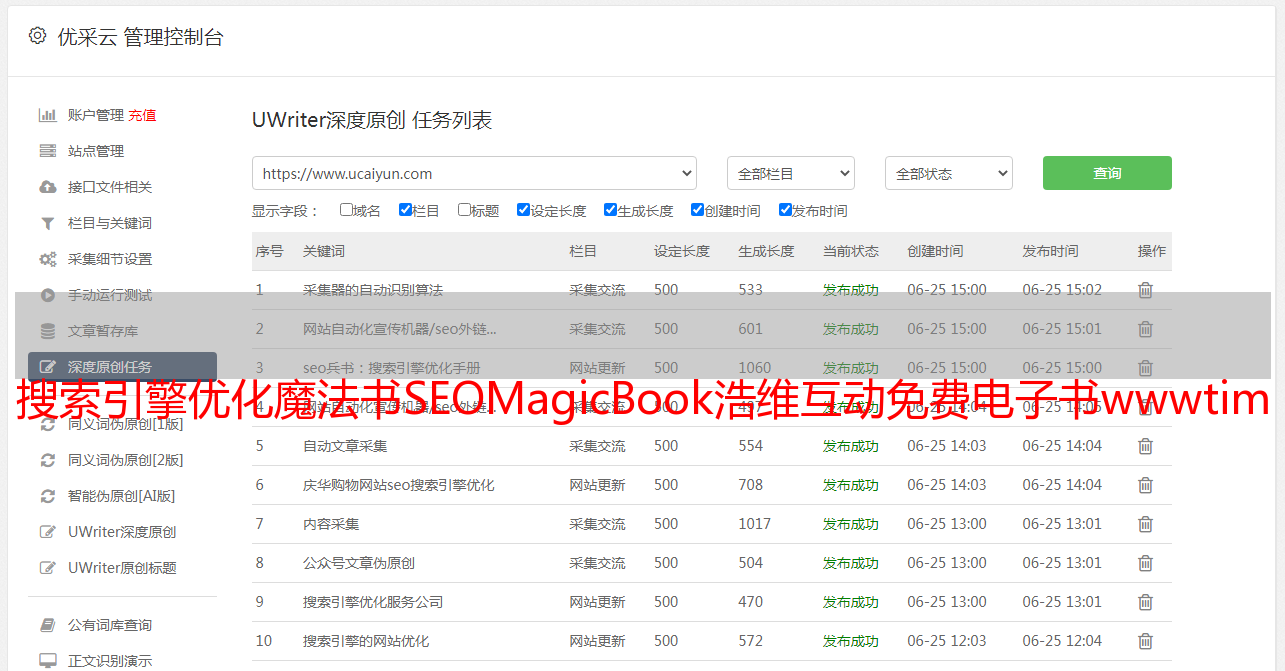Uncheck the 生成长度 display field
The image size is (1285, 671).
click(610, 210)
